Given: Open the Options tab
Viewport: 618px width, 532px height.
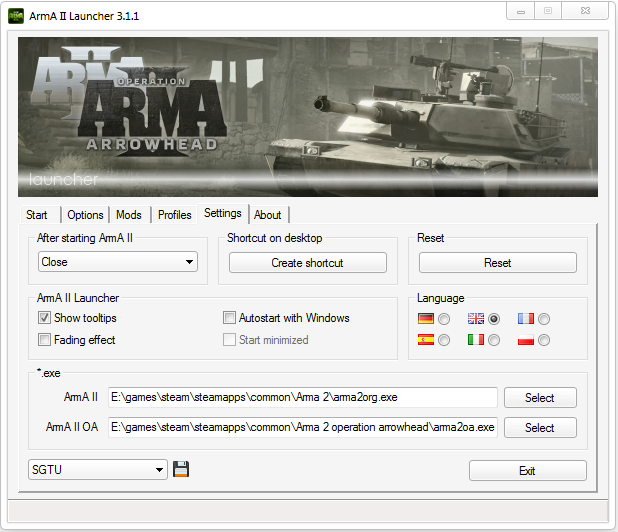Looking at the screenshot, I should [85, 215].
